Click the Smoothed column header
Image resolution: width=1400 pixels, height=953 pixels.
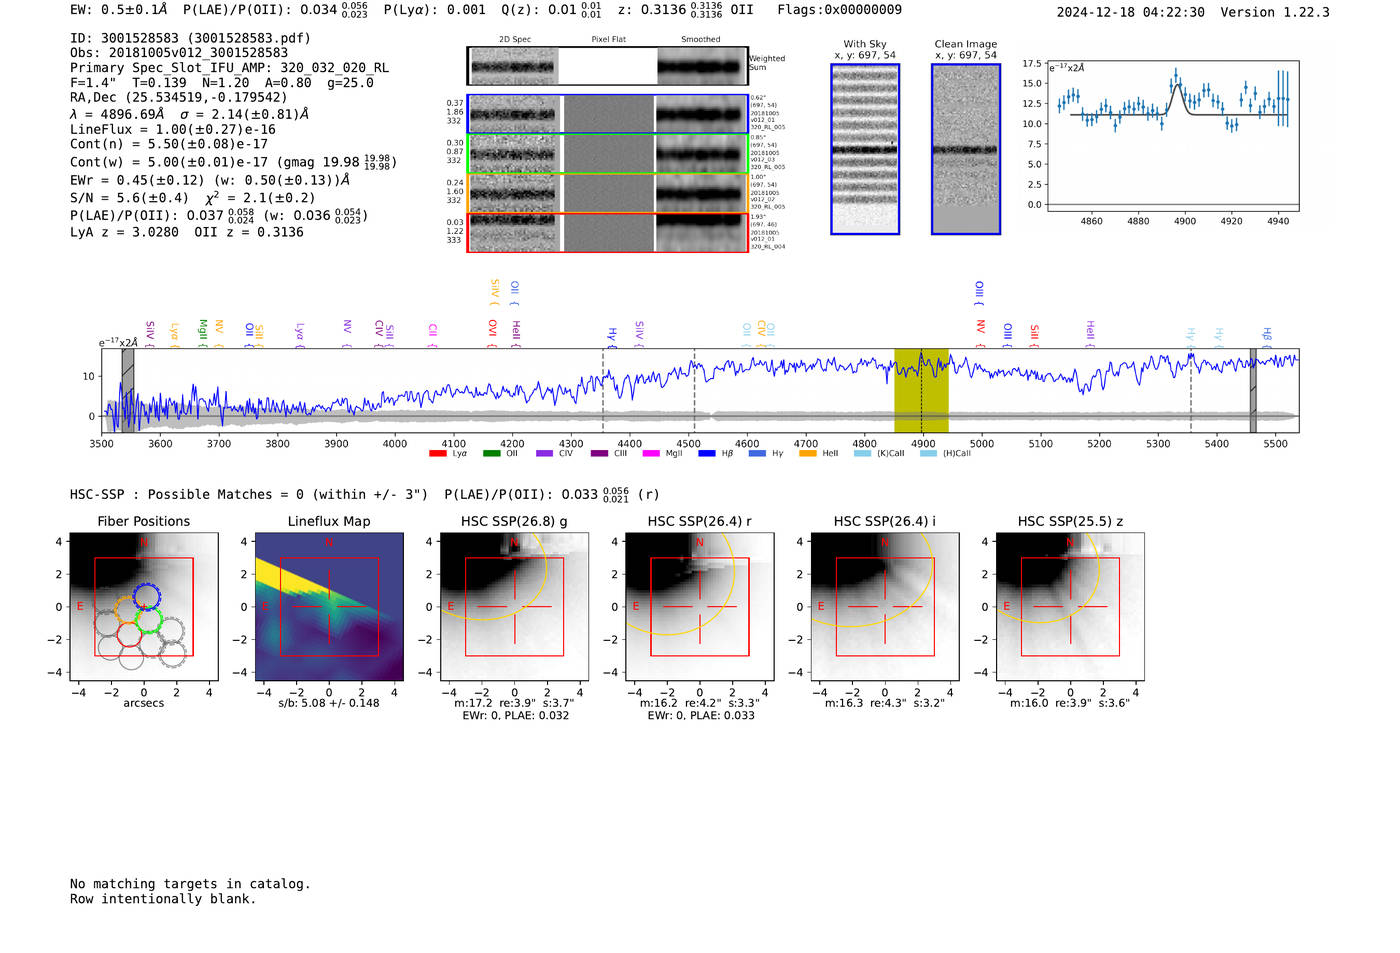700,40
